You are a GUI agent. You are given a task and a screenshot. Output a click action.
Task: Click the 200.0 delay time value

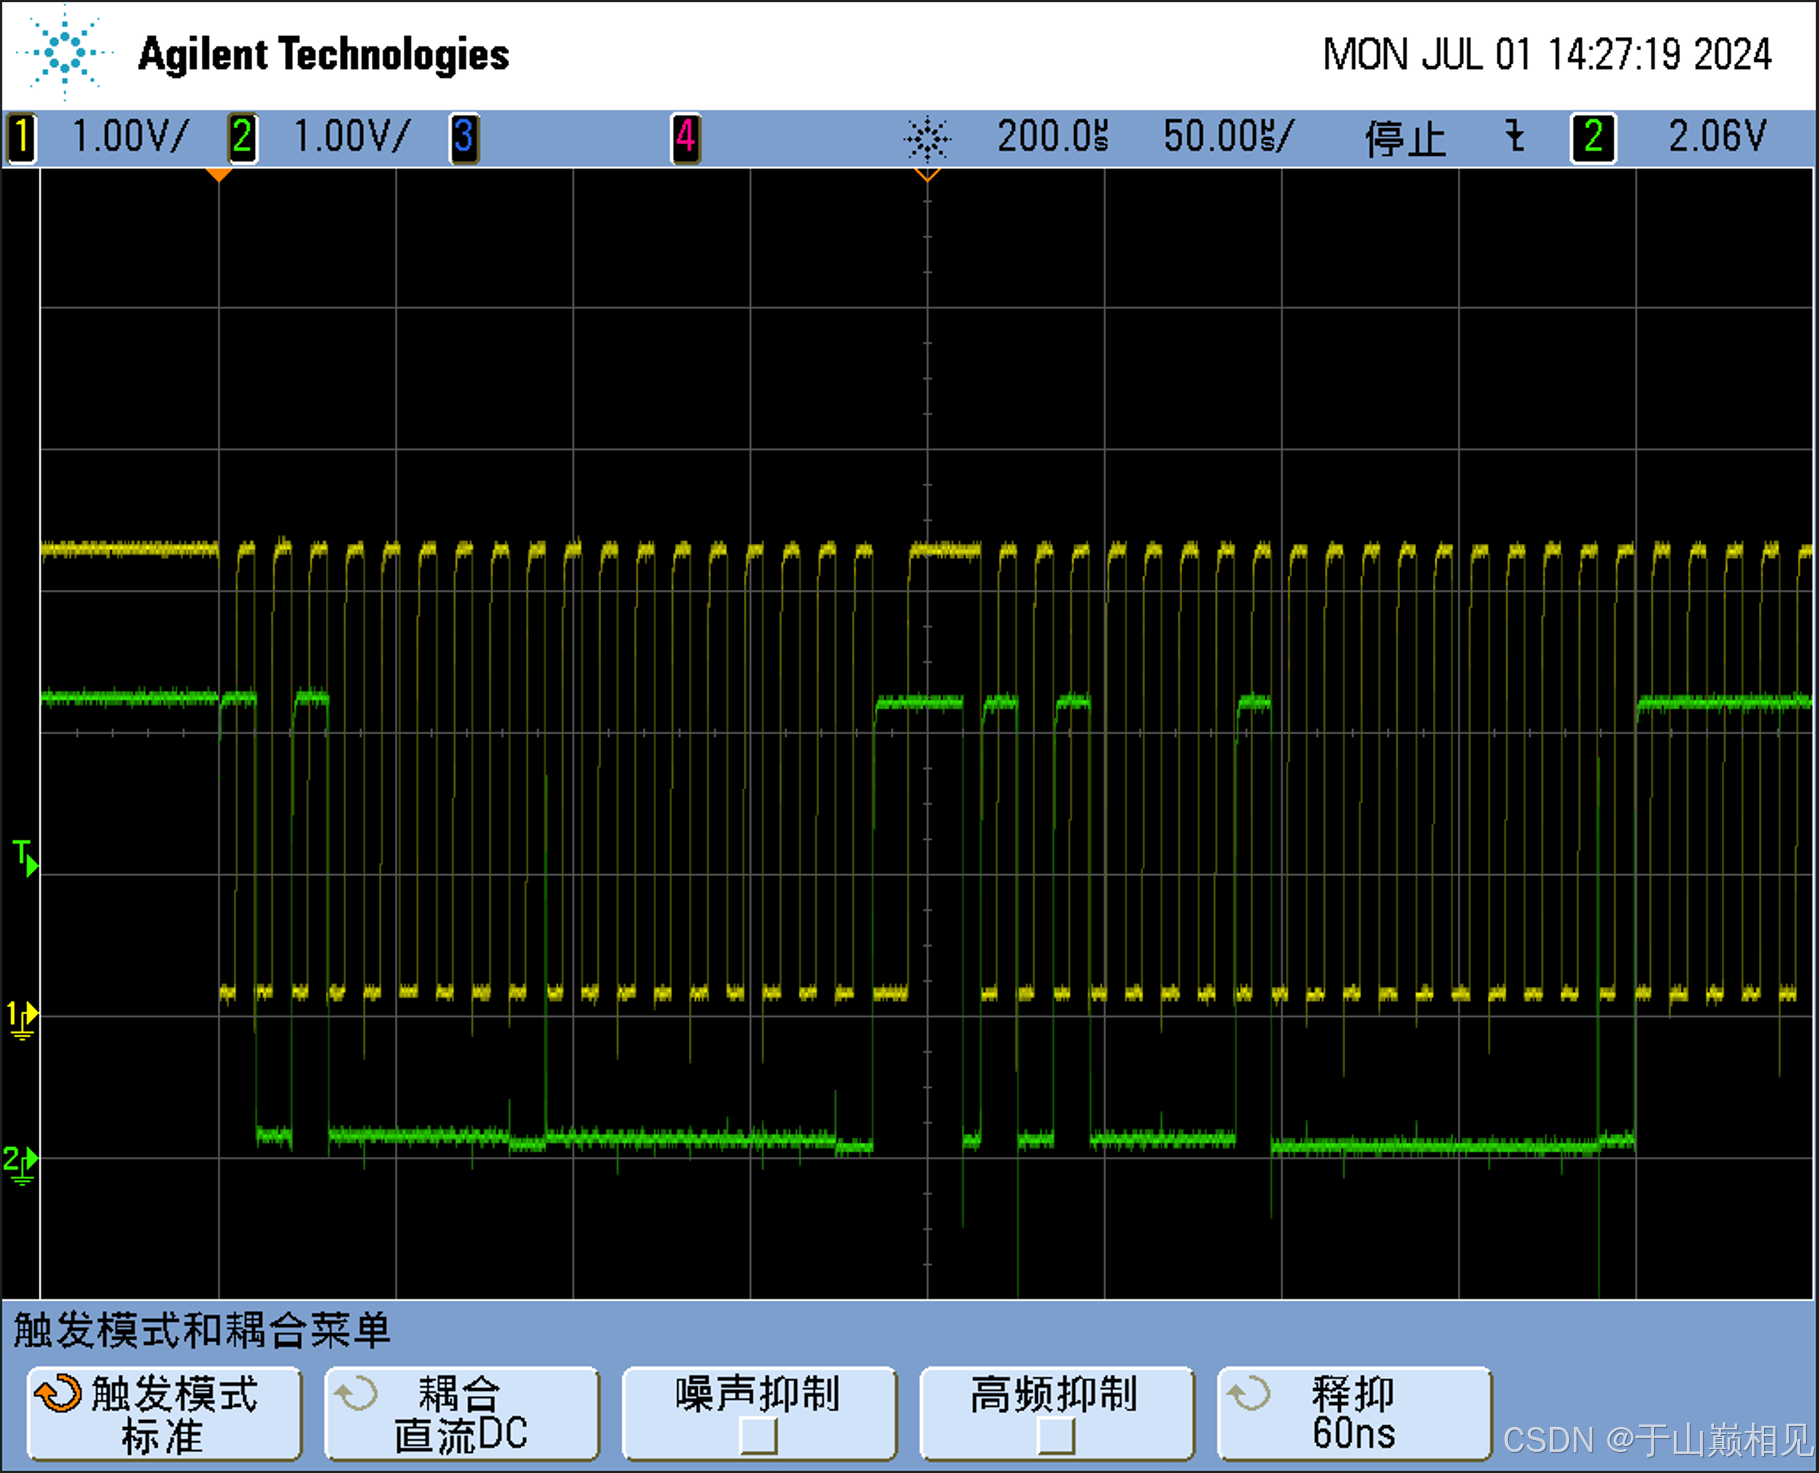click(x=1053, y=136)
